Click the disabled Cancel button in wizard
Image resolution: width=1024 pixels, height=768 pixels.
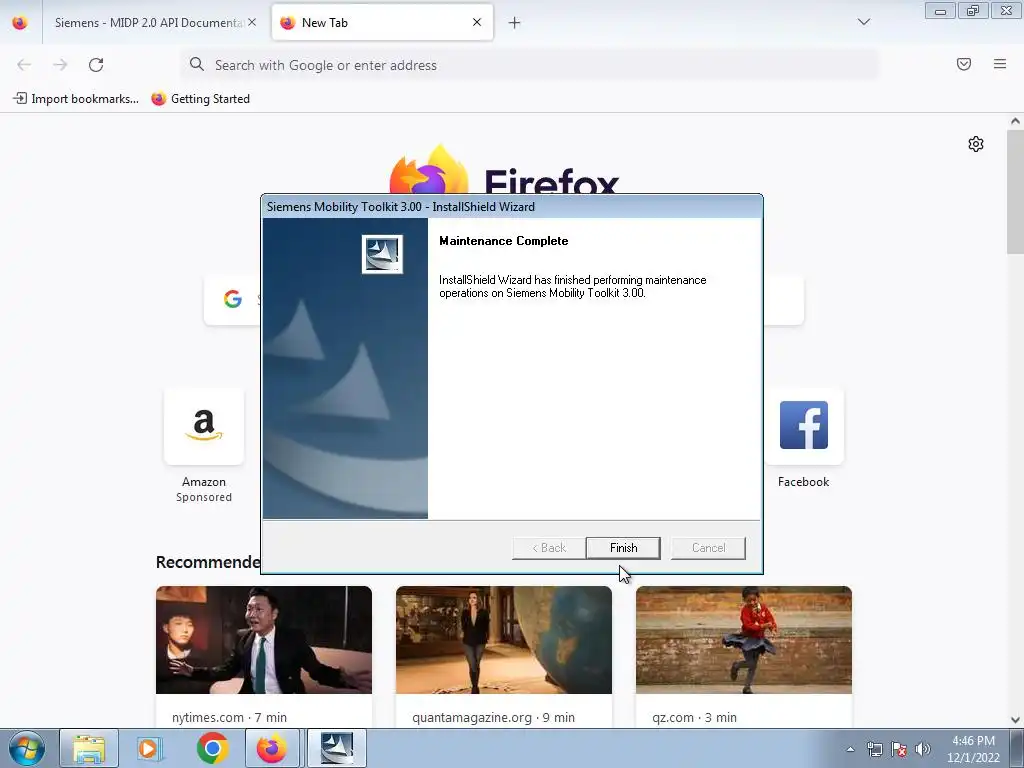708,548
